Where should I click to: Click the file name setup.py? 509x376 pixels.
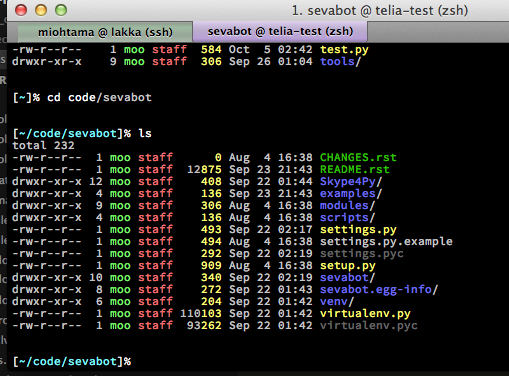click(x=348, y=266)
